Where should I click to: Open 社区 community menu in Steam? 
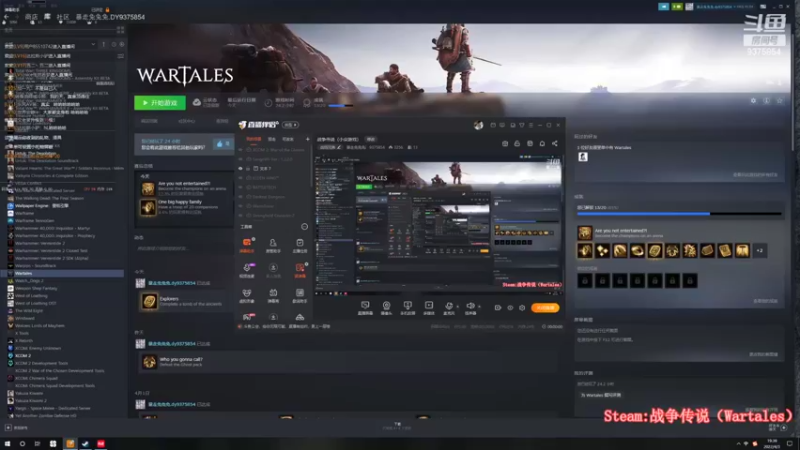tap(63, 17)
